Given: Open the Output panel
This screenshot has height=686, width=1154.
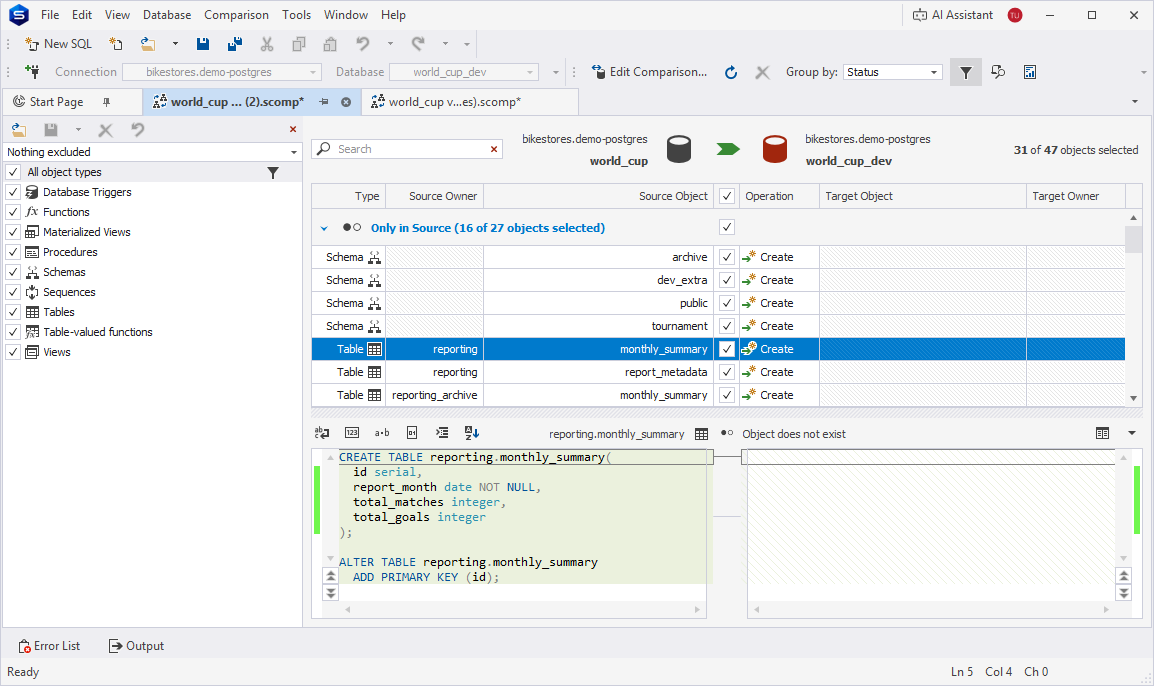Looking at the screenshot, I should coord(136,646).
